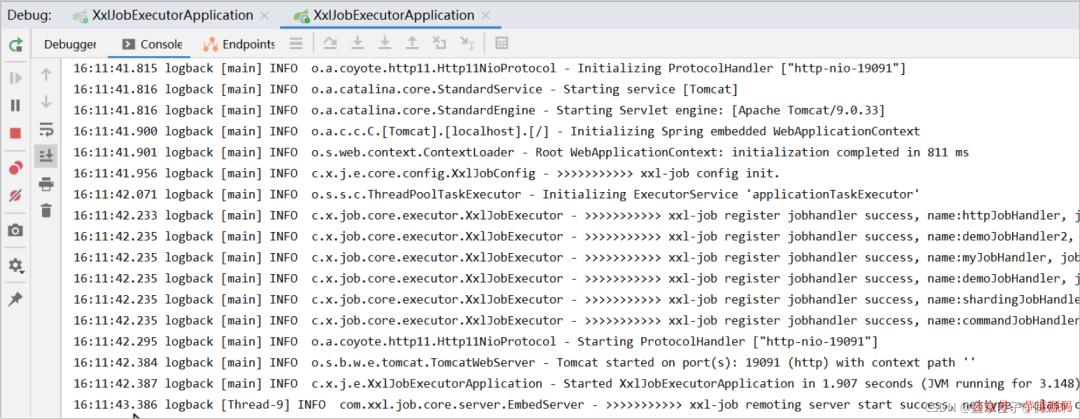This screenshot has width=1080, height=419.
Task: Toggle Mute Breakpoints icon
Action: click(16, 196)
